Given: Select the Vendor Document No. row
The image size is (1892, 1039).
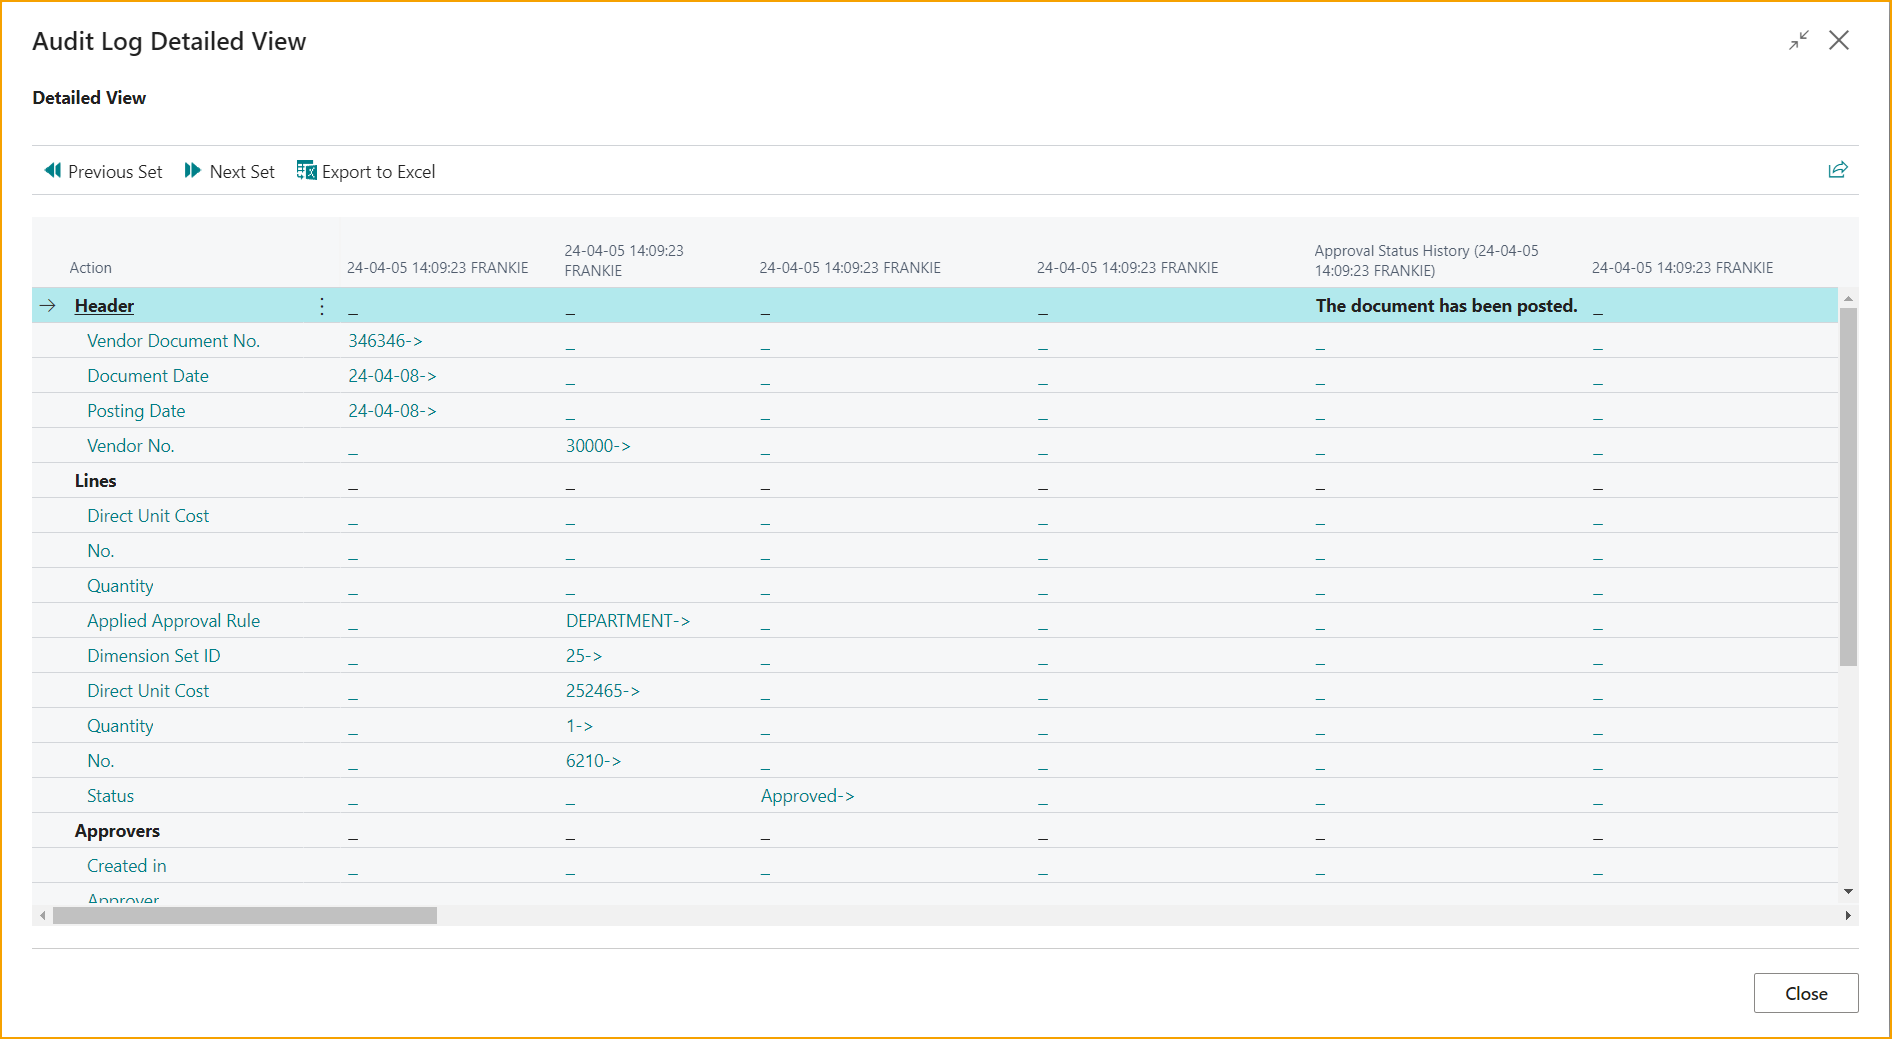Looking at the screenshot, I should (173, 341).
